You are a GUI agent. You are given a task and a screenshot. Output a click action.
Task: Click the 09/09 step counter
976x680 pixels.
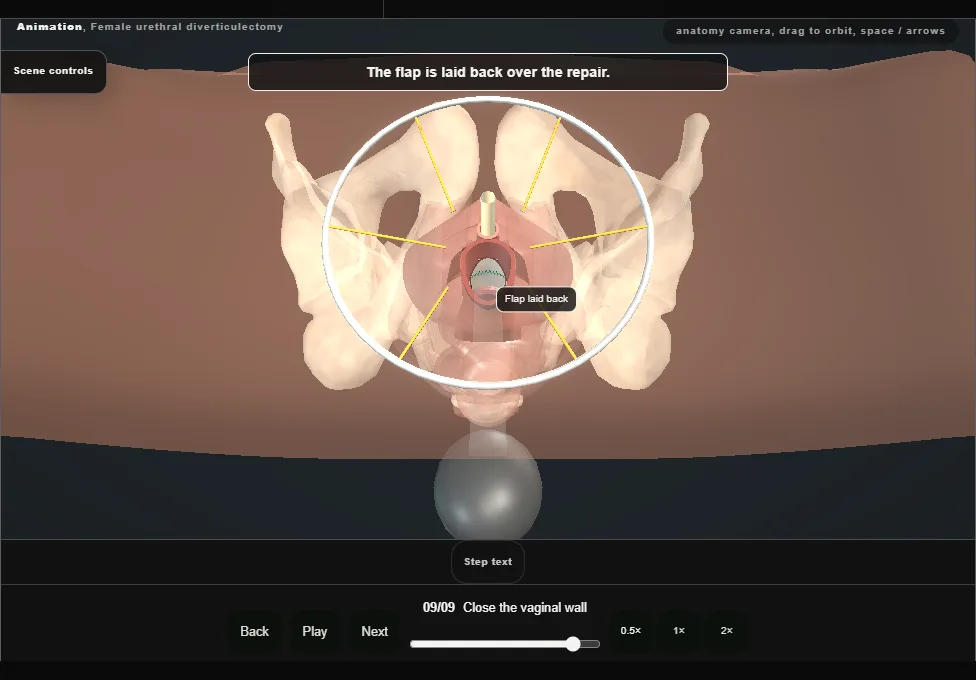coord(439,608)
